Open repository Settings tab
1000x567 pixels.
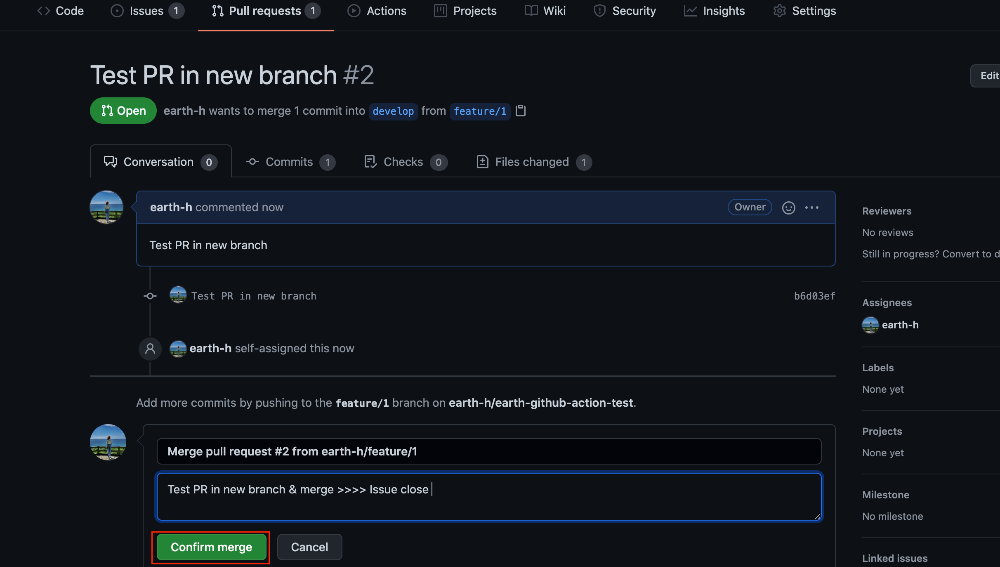coord(804,11)
